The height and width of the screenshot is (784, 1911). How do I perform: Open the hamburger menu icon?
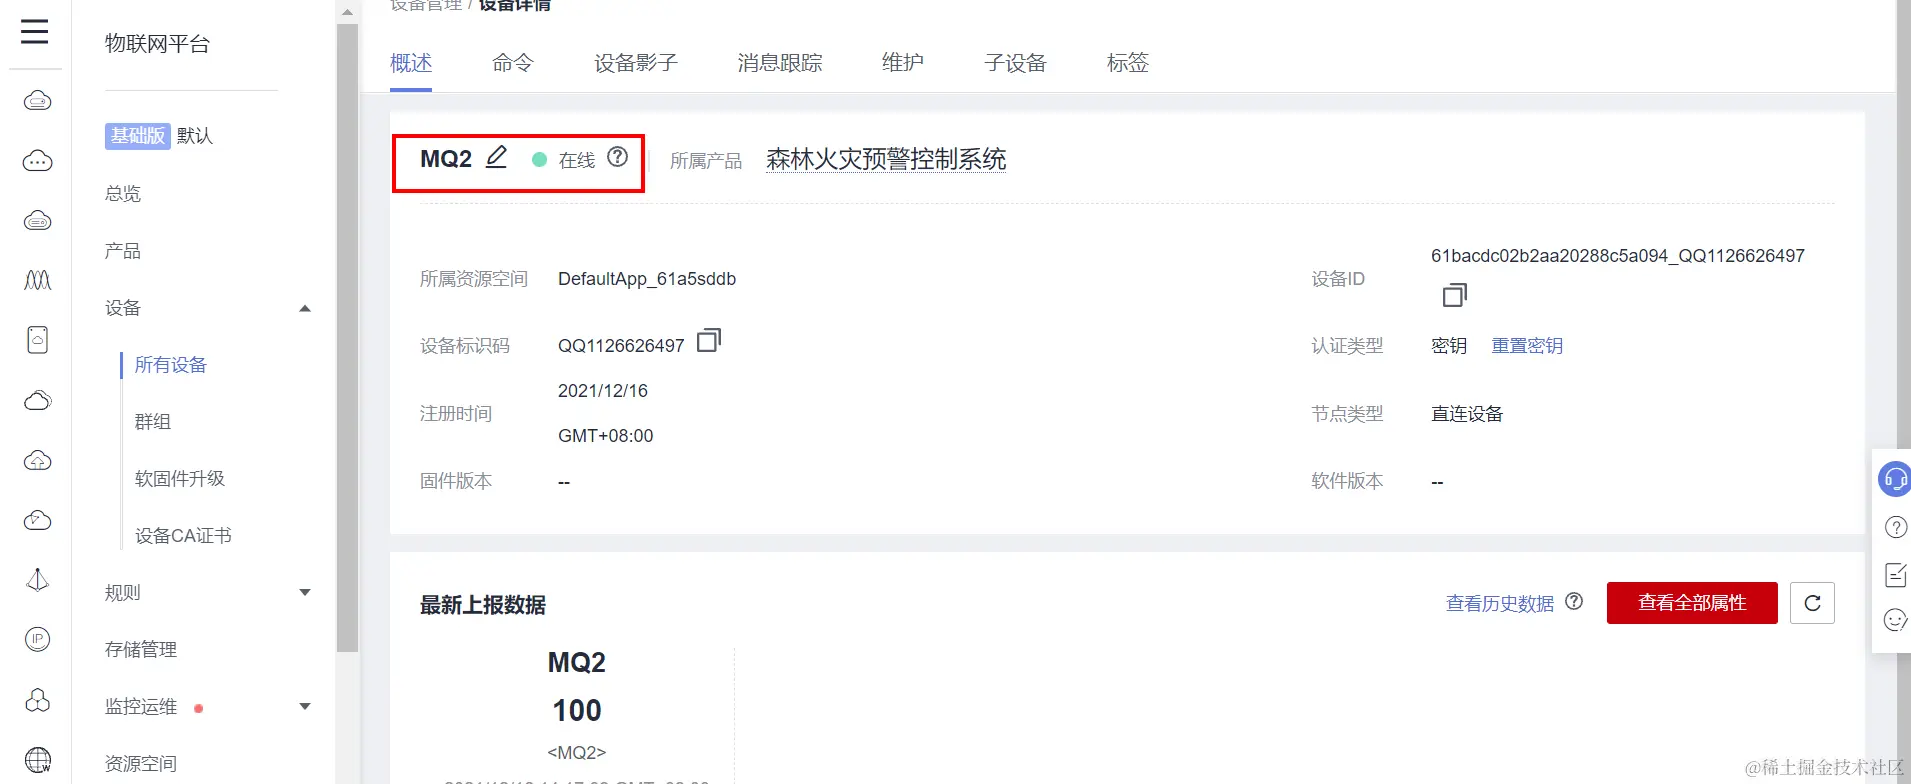click(34, 31)
